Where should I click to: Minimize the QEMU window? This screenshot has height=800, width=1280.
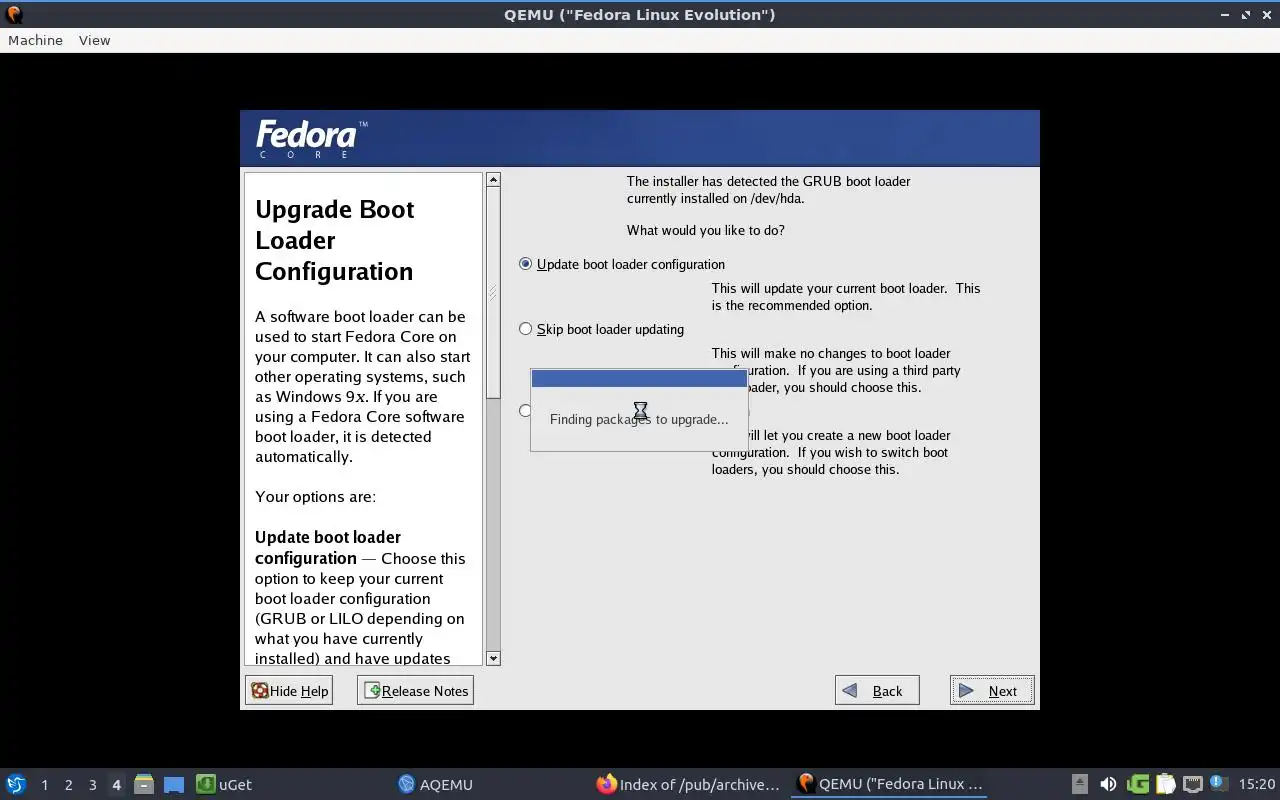[x=1226, y=15]
